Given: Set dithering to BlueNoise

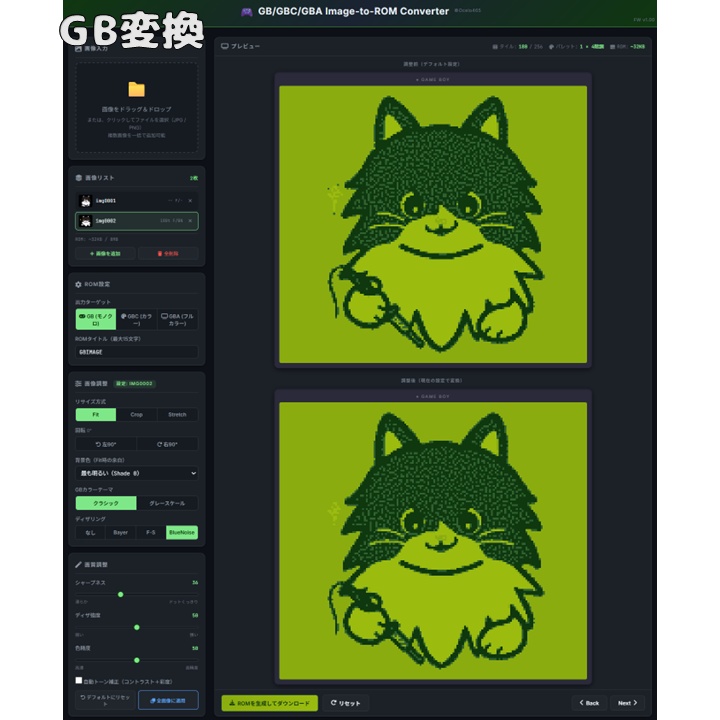Looking at the screenshot, I should 182,533.
